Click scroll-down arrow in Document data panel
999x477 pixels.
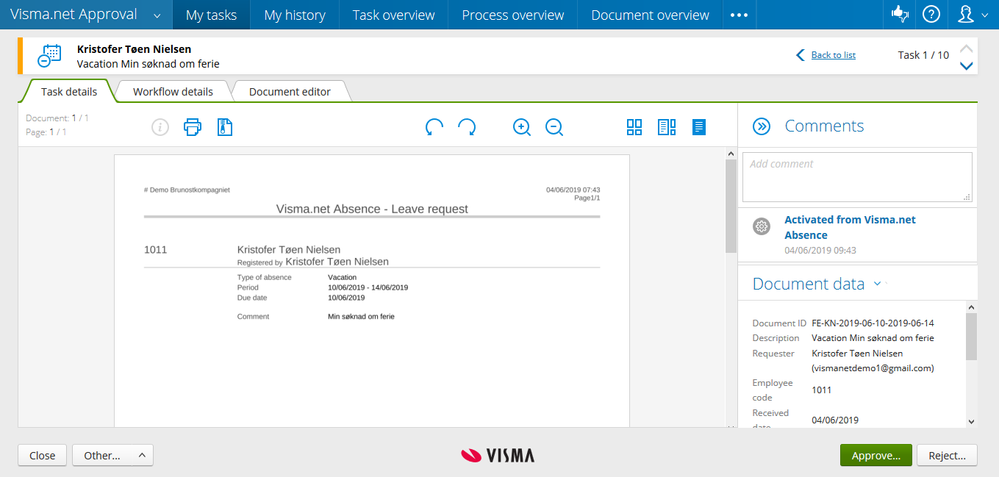pyautogui.click(x=971, y=421)
